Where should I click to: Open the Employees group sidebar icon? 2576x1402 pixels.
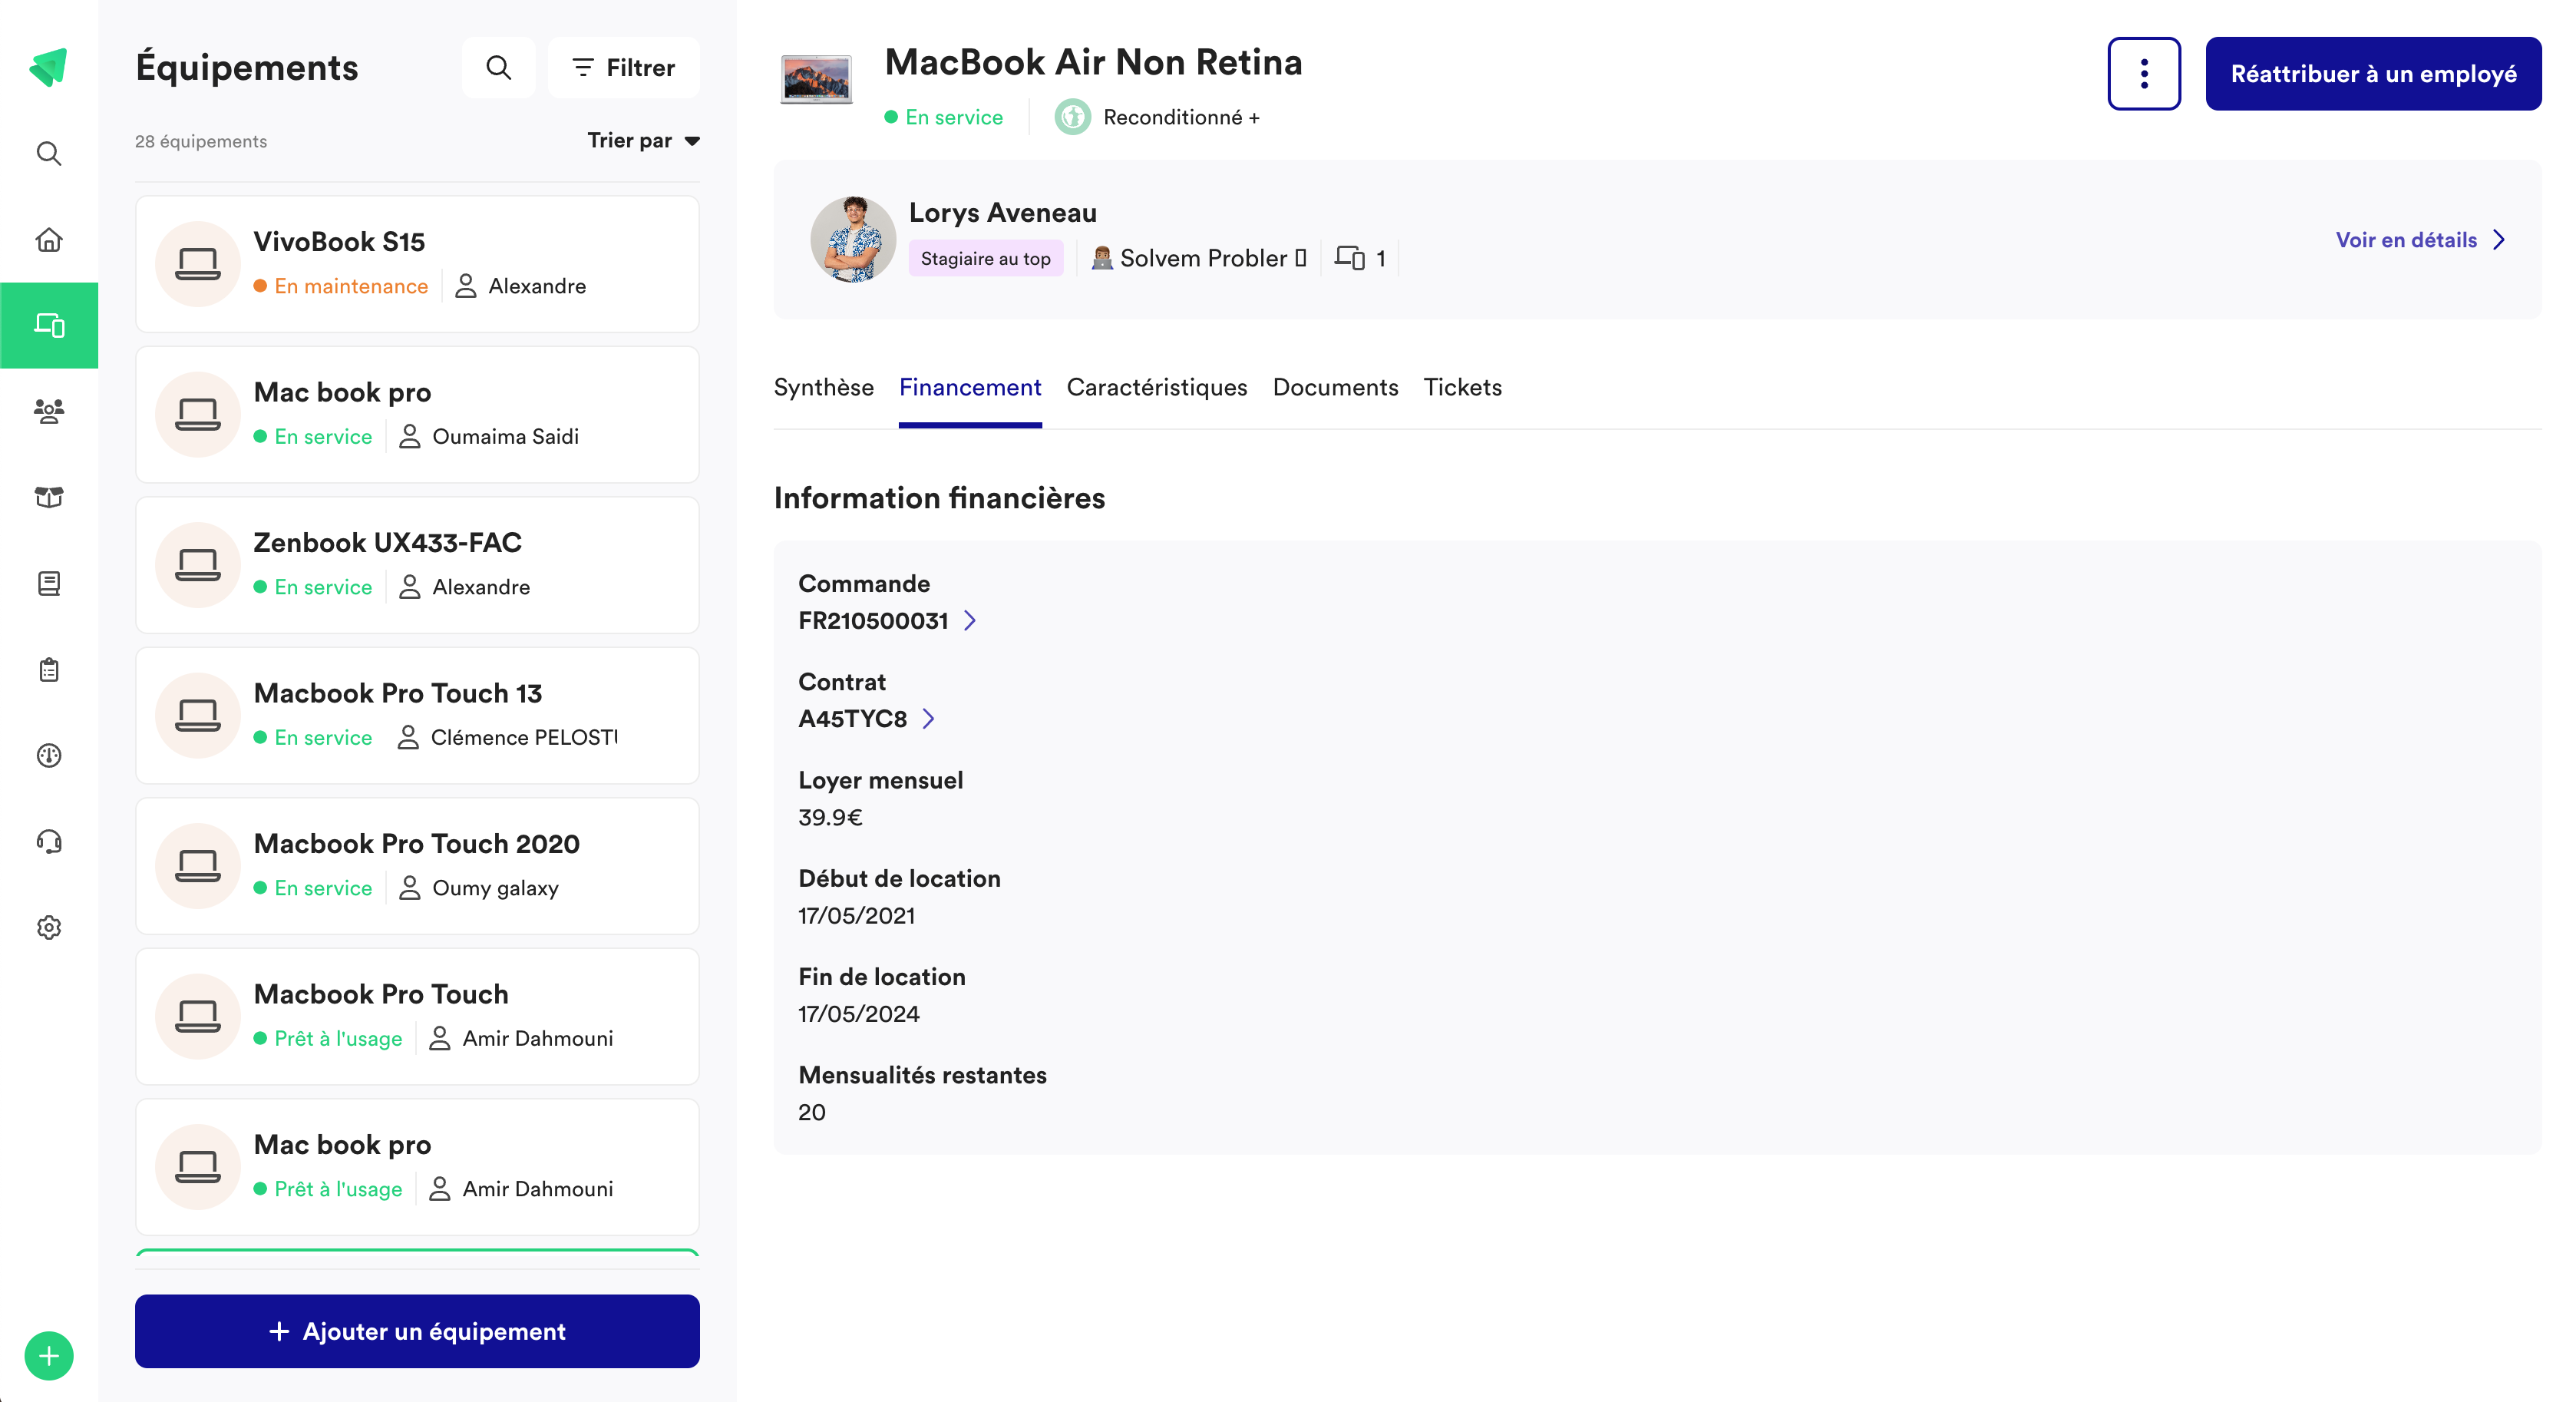click(49, 411)
